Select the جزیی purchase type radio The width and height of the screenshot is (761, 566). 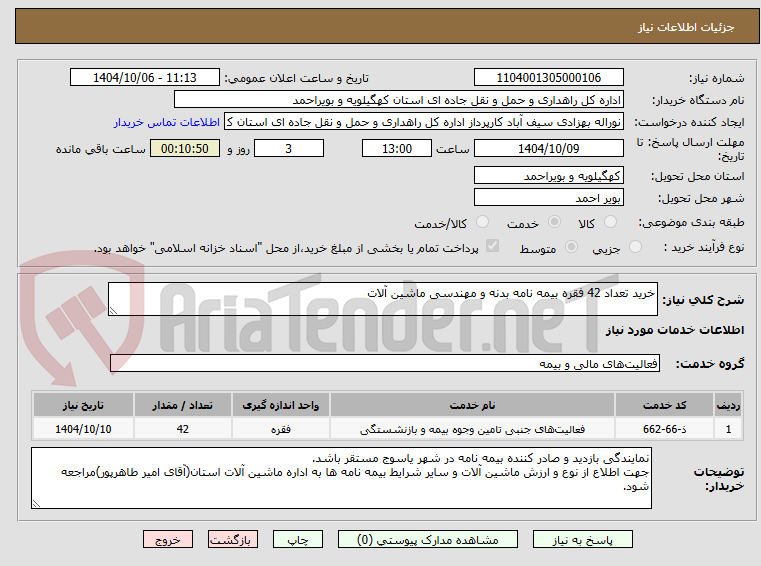point(635,247)
